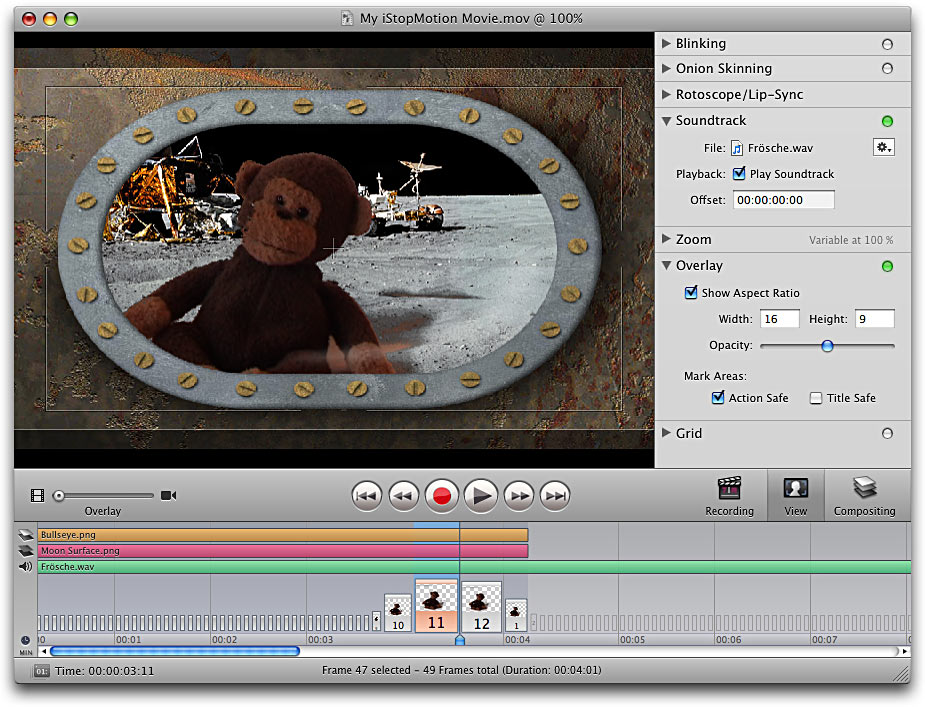Click the foreground layer icon beside Bullseye.png
This screenshot has height=707, width=925.
click(x=26, y=535)
